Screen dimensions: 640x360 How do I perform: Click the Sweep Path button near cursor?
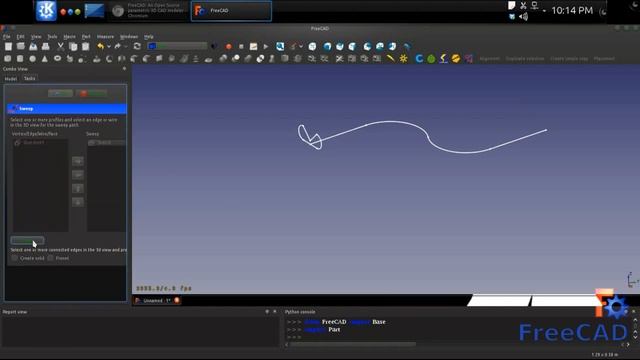[x=27, y=240]
